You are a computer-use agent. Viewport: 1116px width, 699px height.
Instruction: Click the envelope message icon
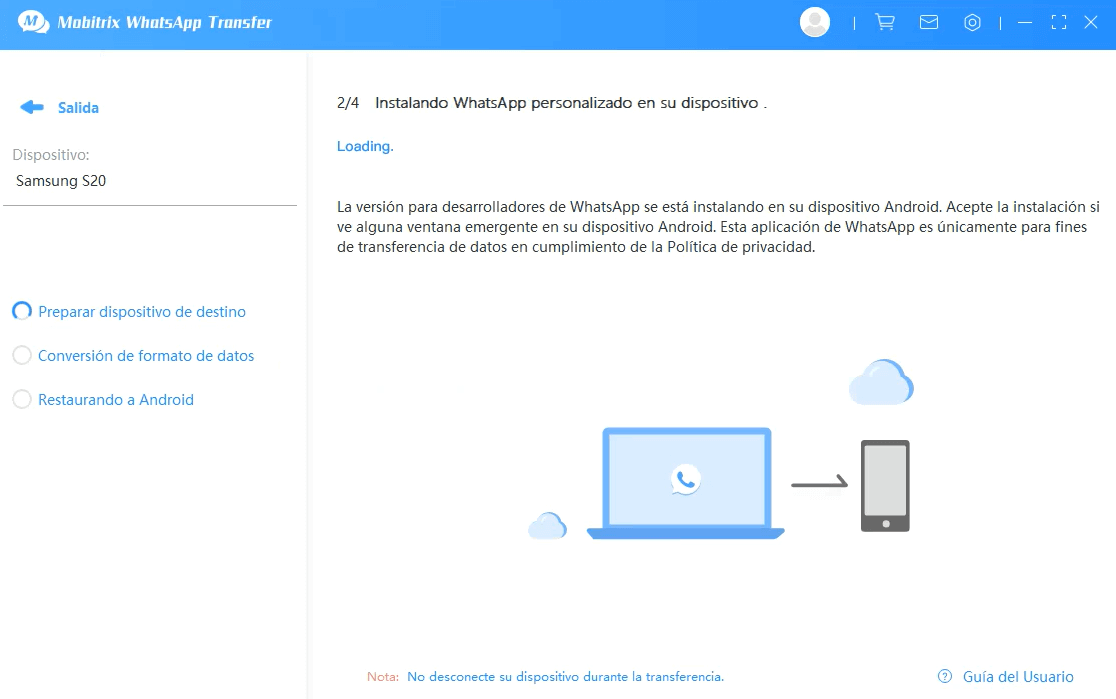pos(929,22)
